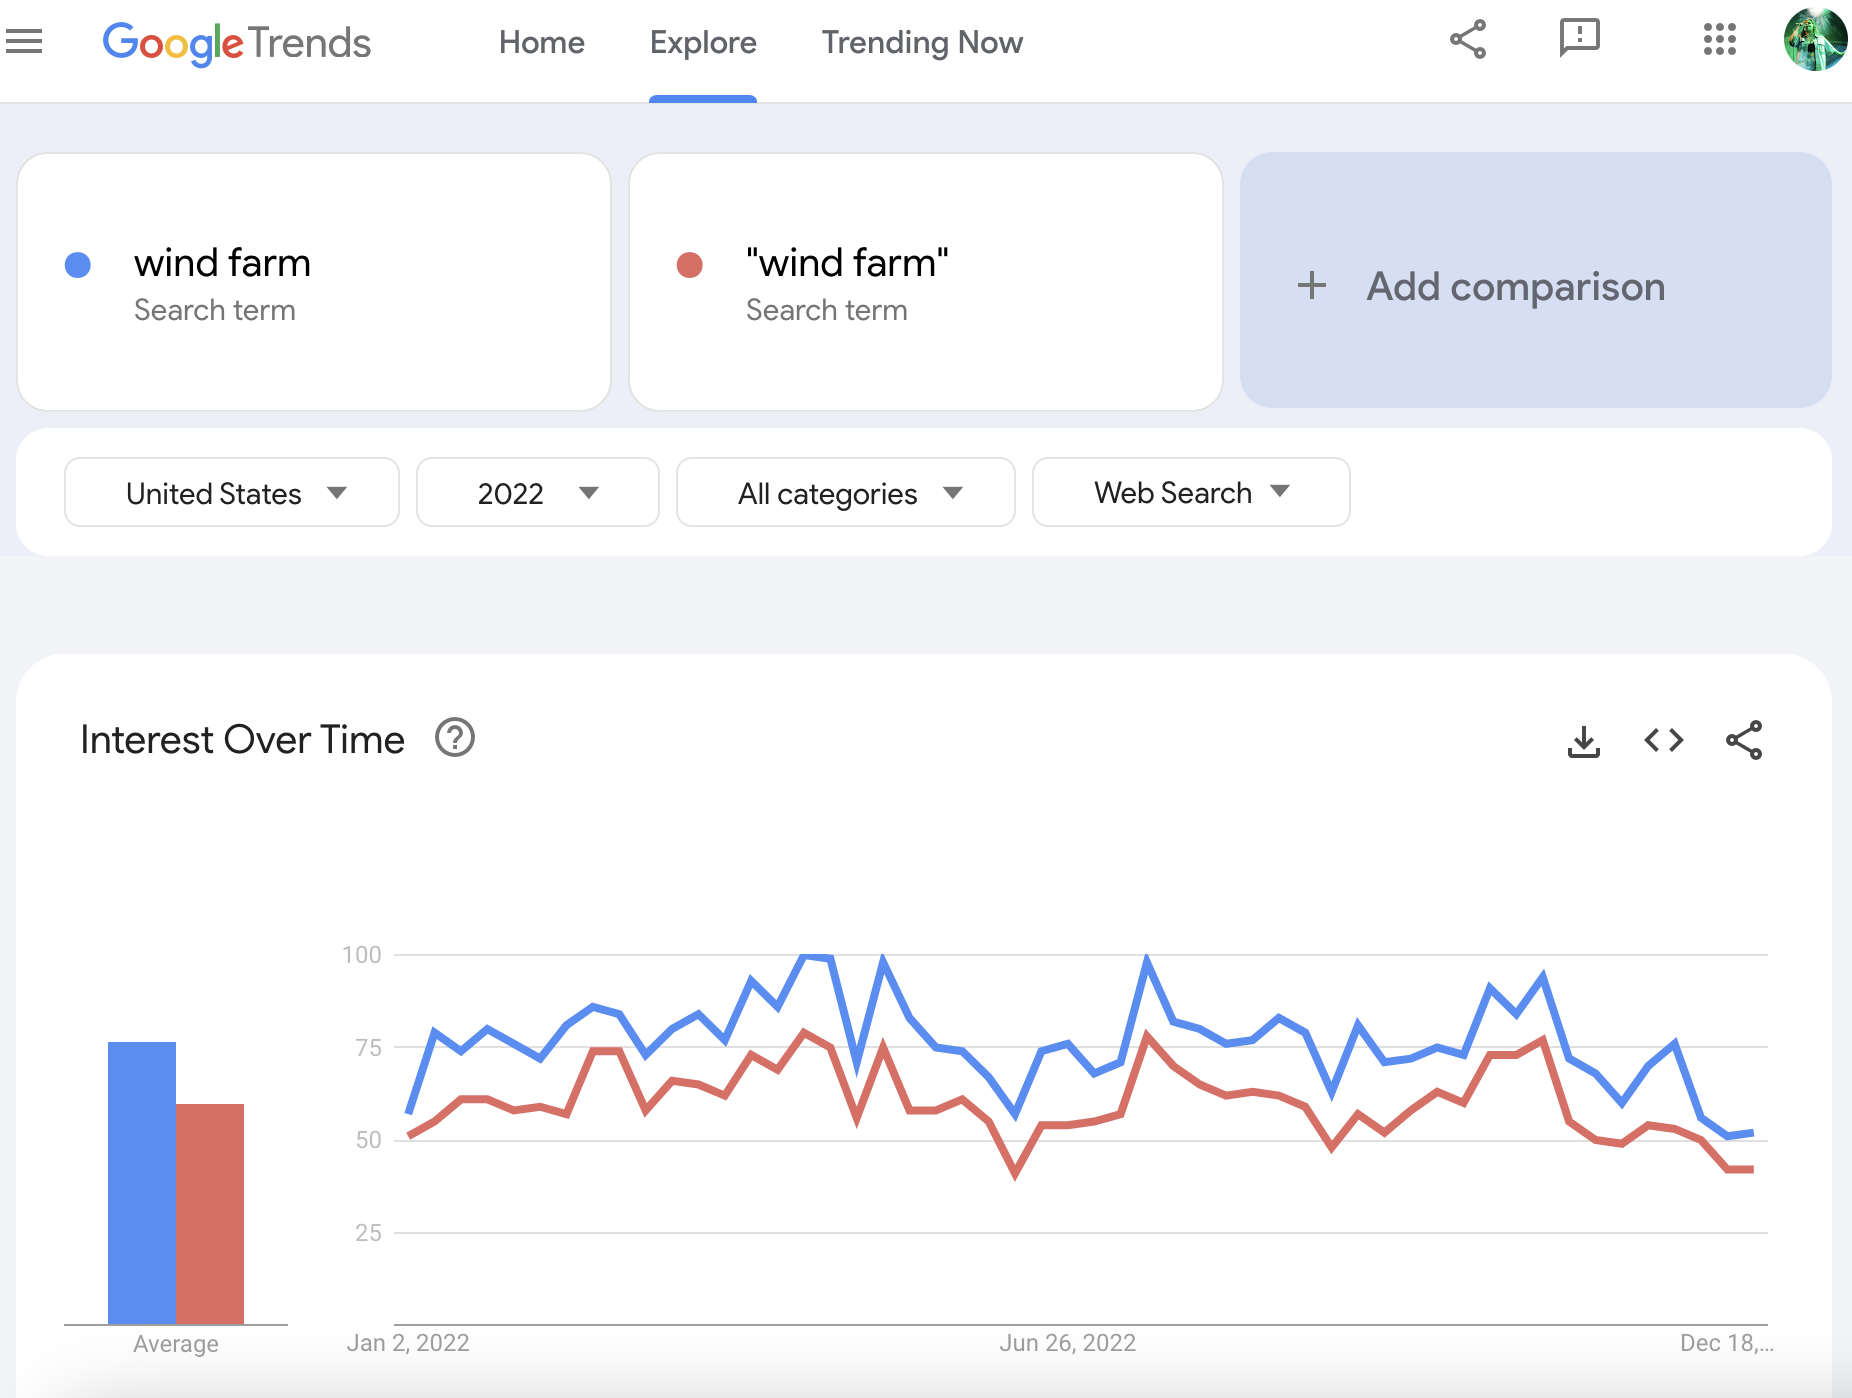Click the top header share icon
The image size is (1852, 1398).
coord(1468,40)
